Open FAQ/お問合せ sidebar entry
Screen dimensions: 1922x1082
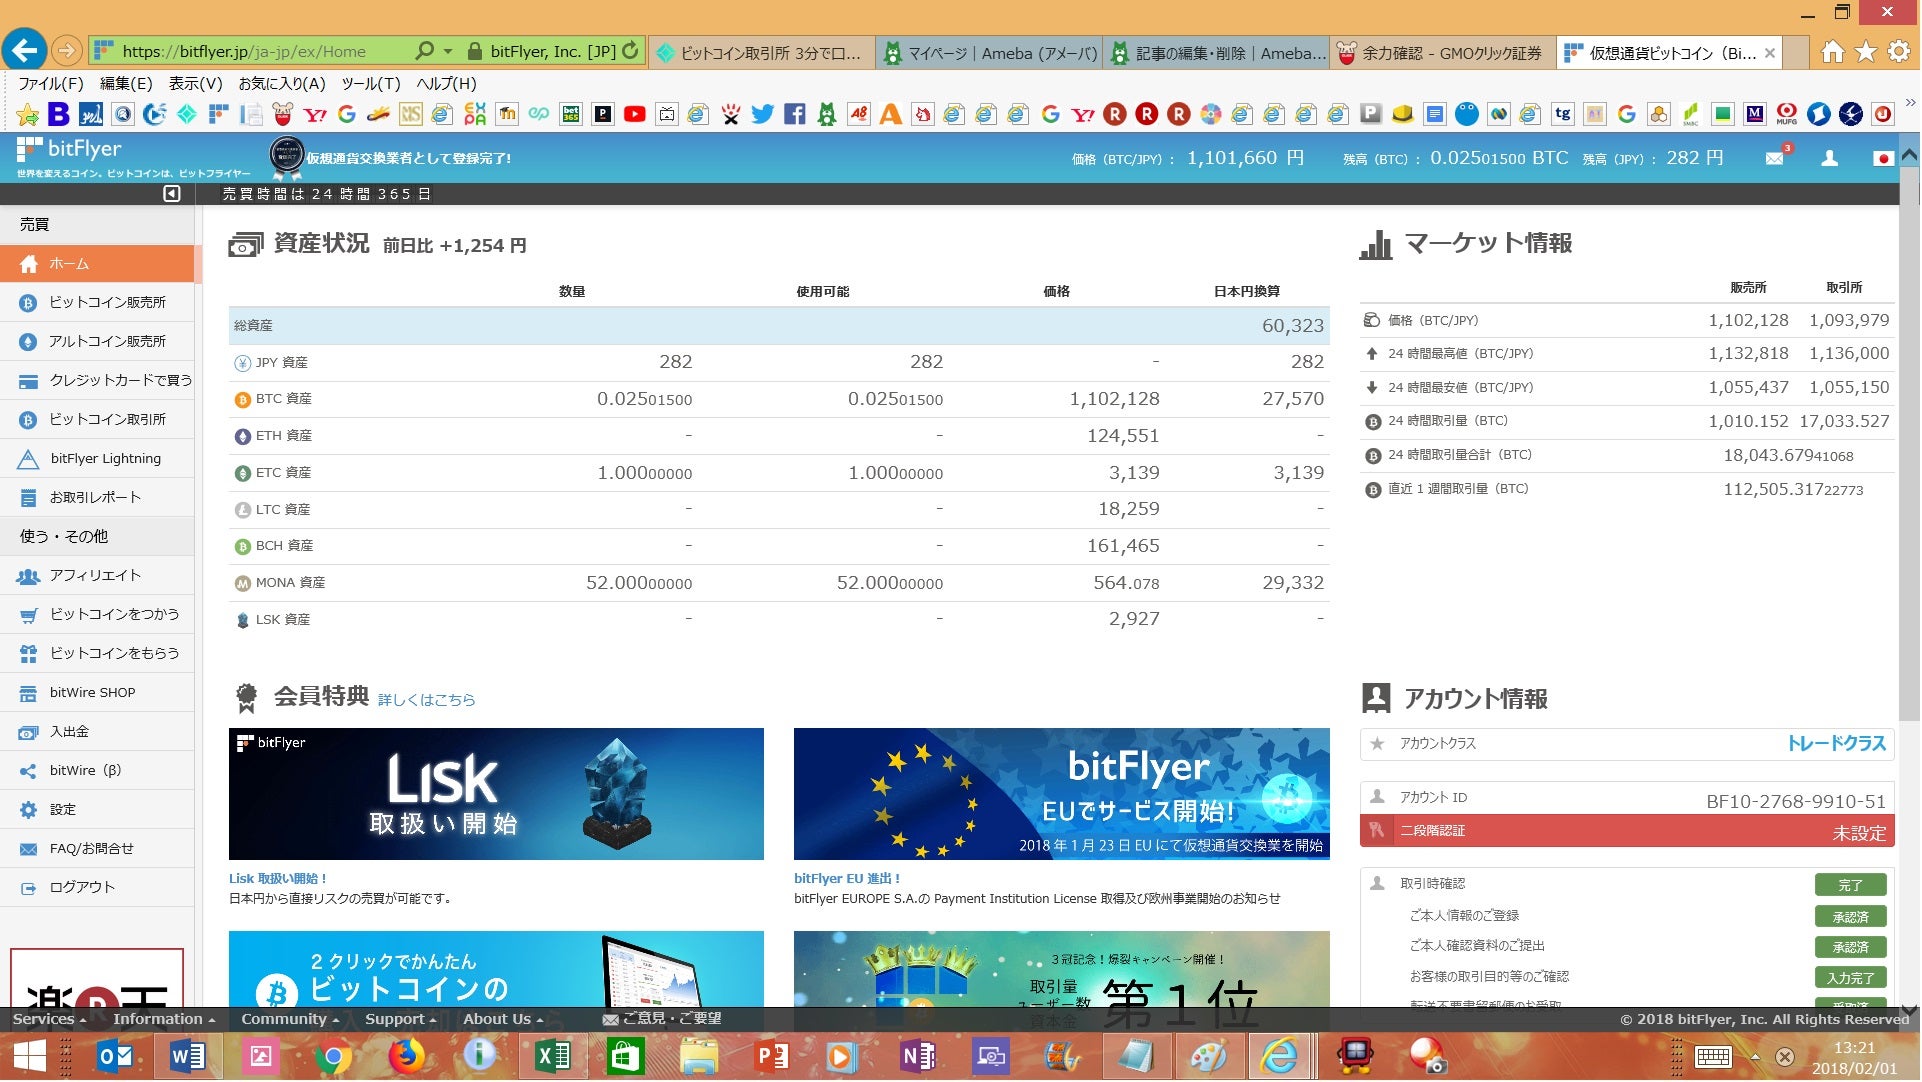click(97, 849)
